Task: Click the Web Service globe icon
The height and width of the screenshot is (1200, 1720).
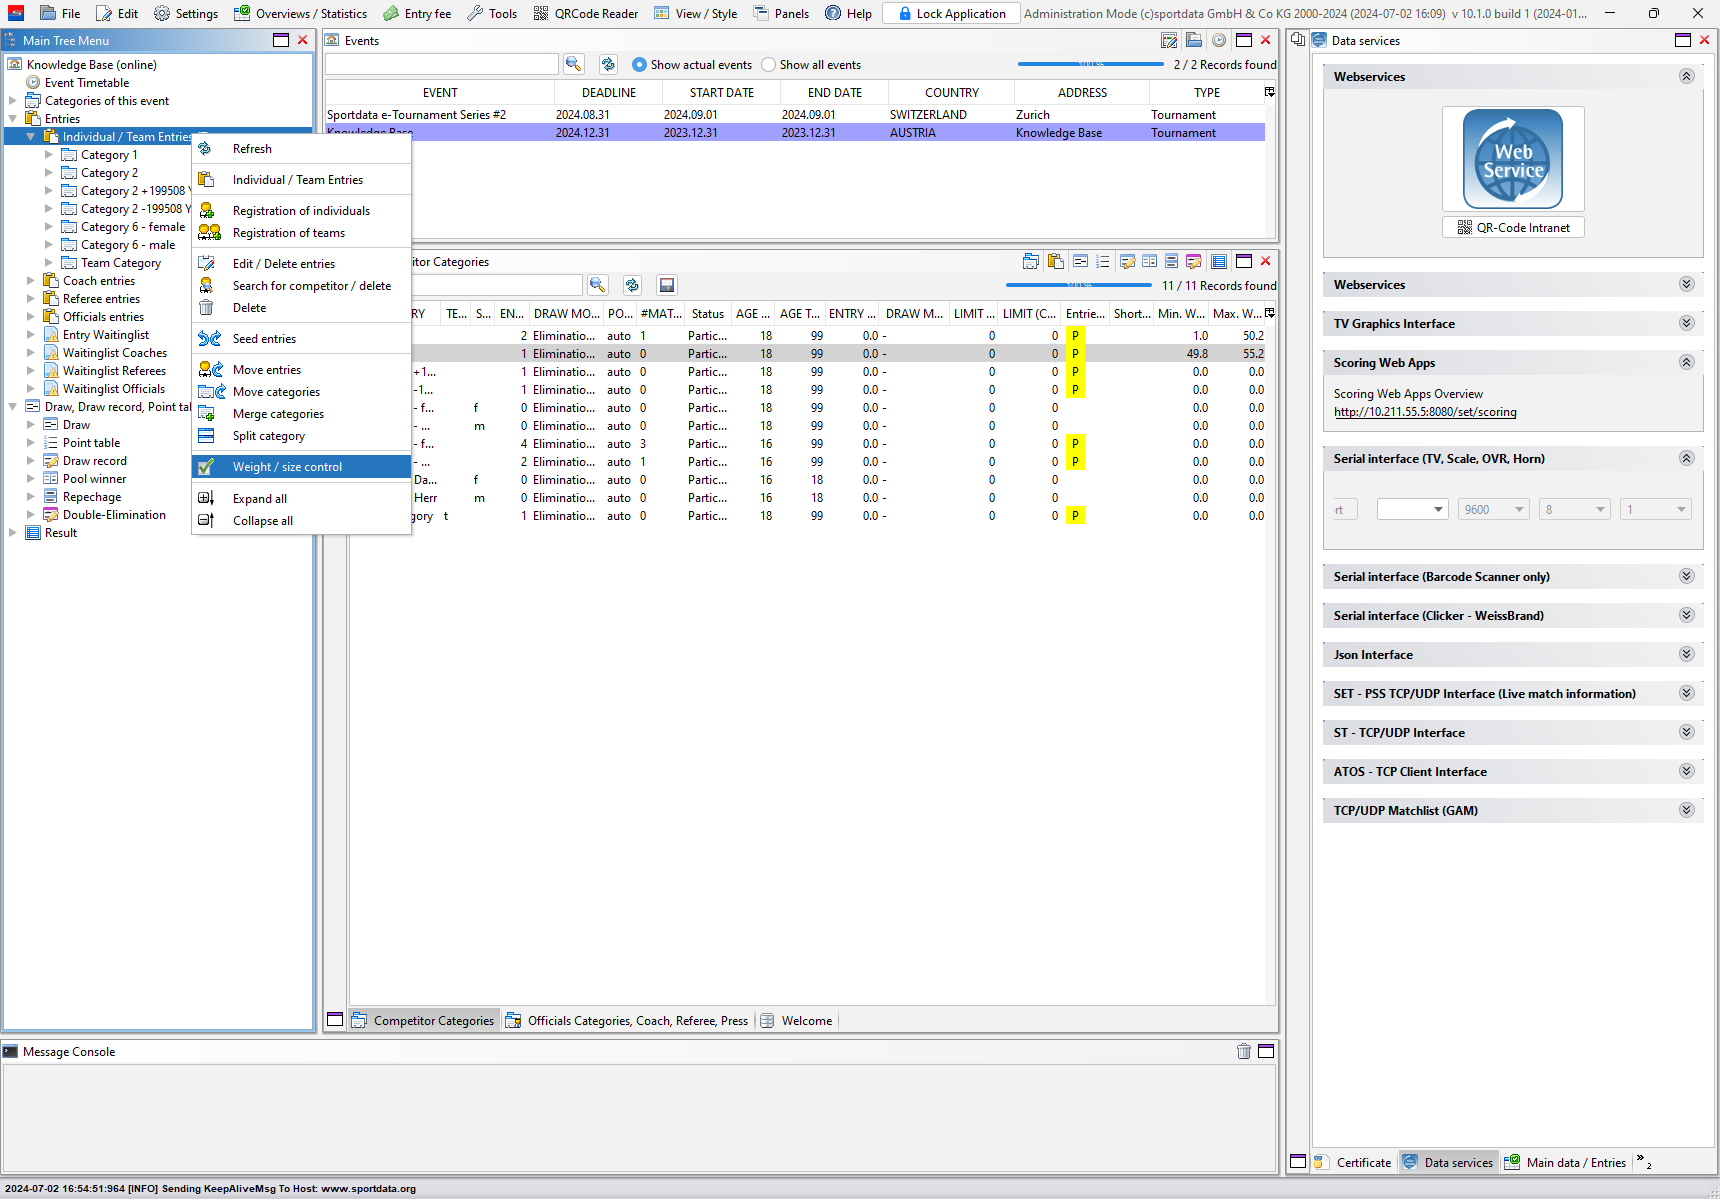Action: tap(1512, 159)
